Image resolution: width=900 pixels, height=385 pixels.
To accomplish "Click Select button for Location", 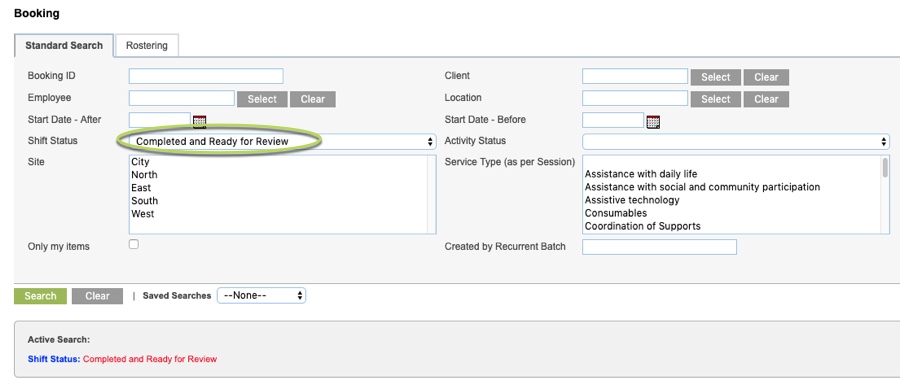I will coord(716,99).
